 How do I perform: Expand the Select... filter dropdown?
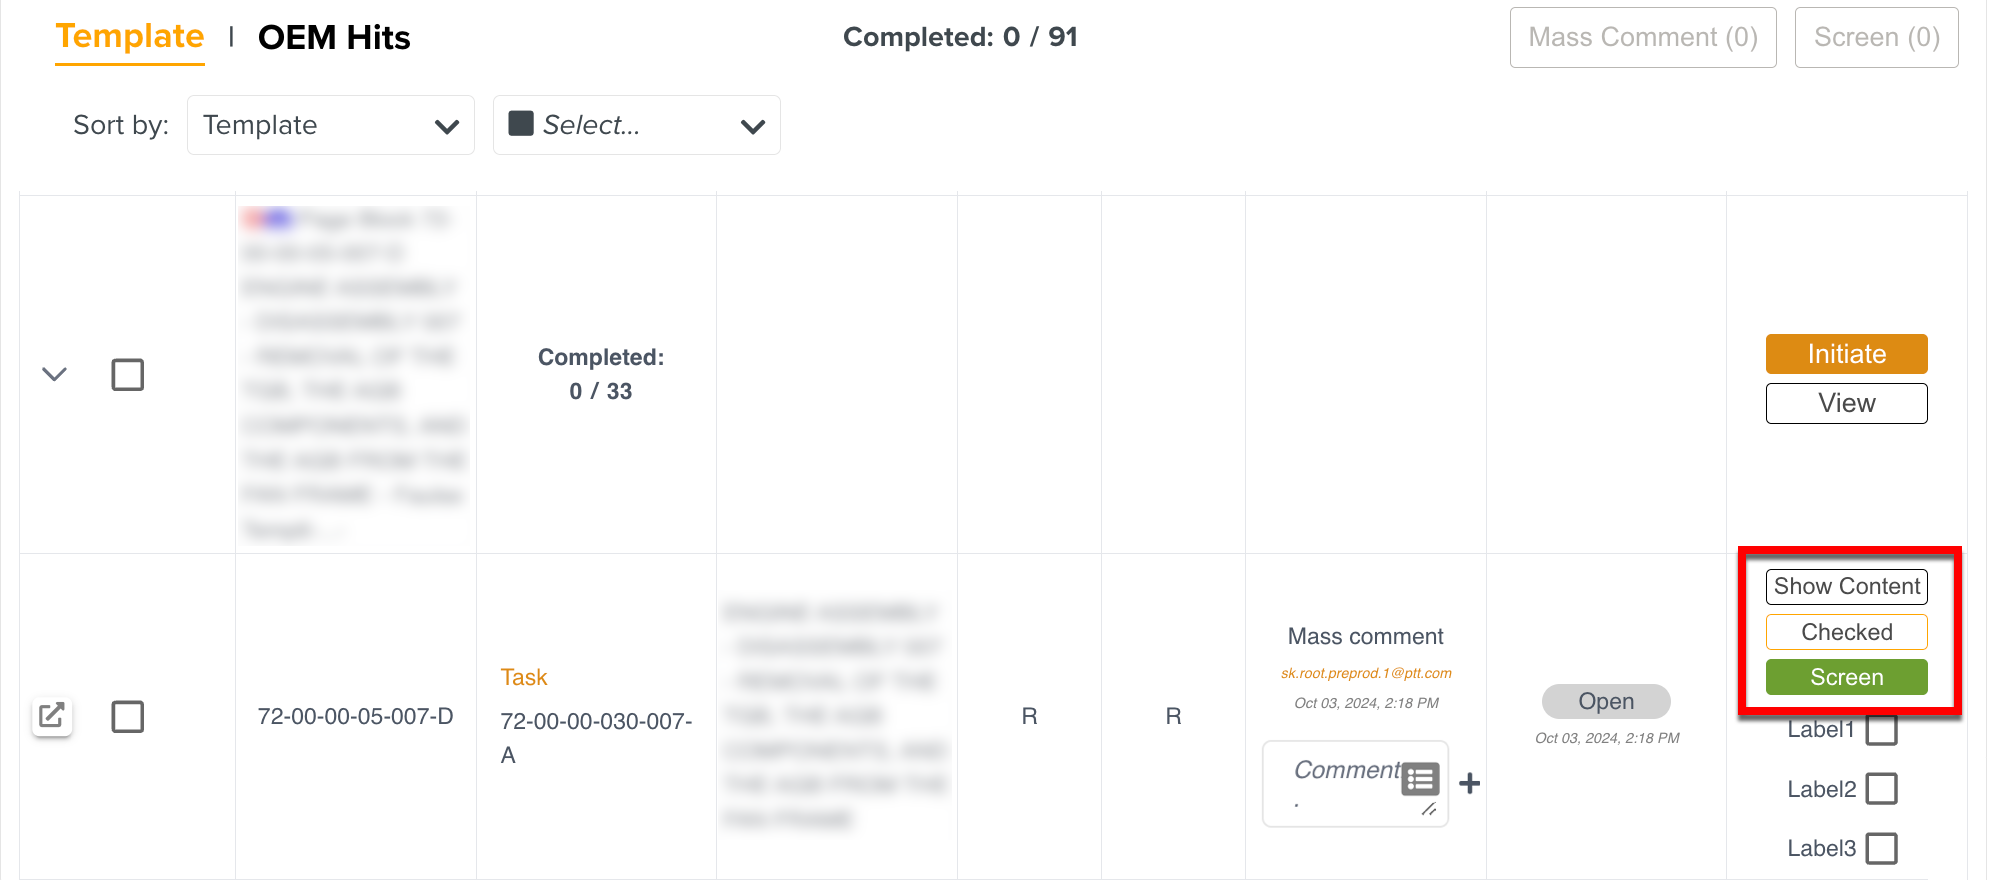(x=637, y=125)
